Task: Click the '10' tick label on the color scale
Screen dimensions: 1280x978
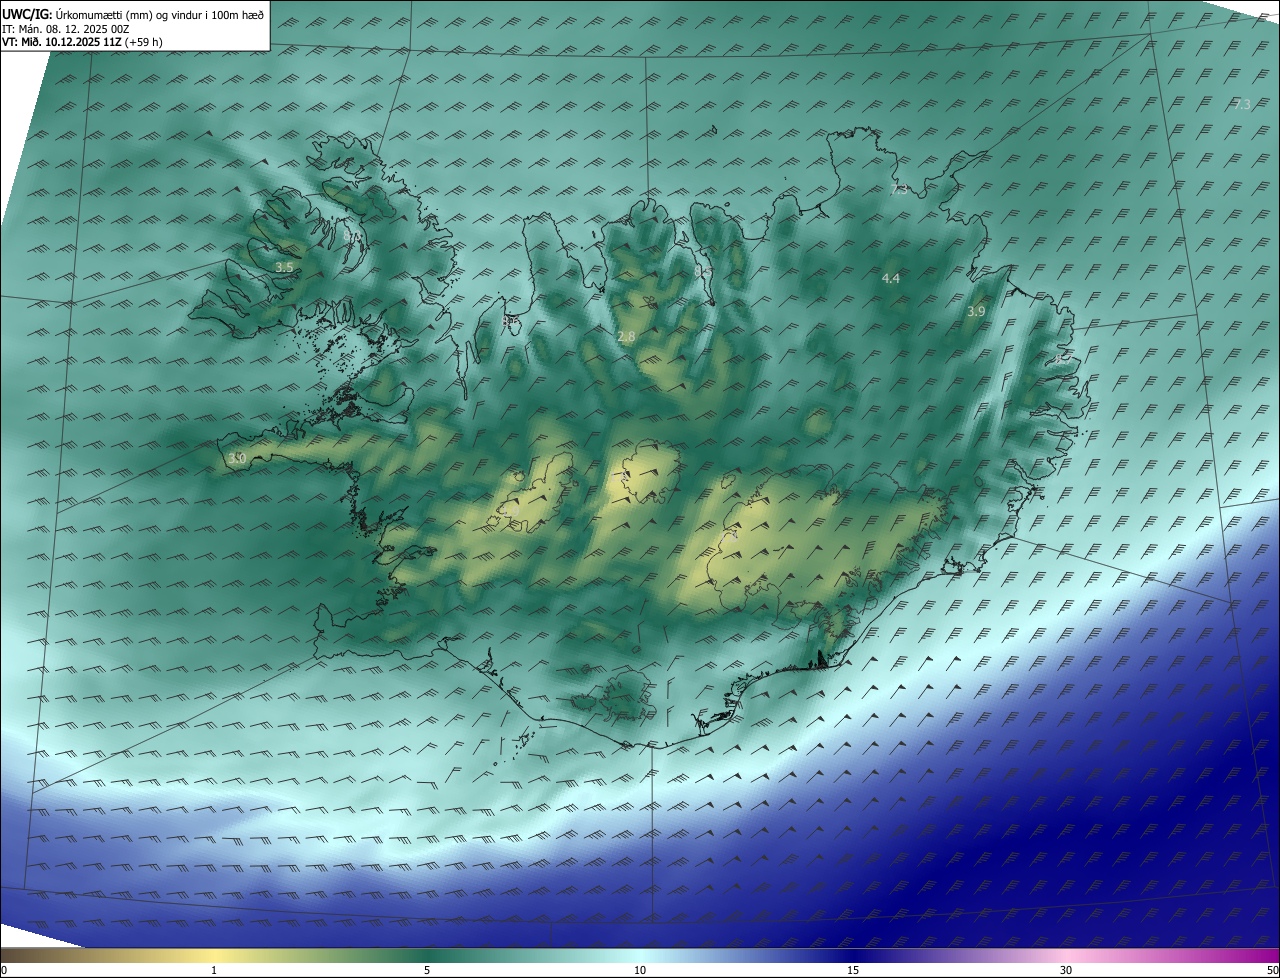Action: [x=640, y=970]
